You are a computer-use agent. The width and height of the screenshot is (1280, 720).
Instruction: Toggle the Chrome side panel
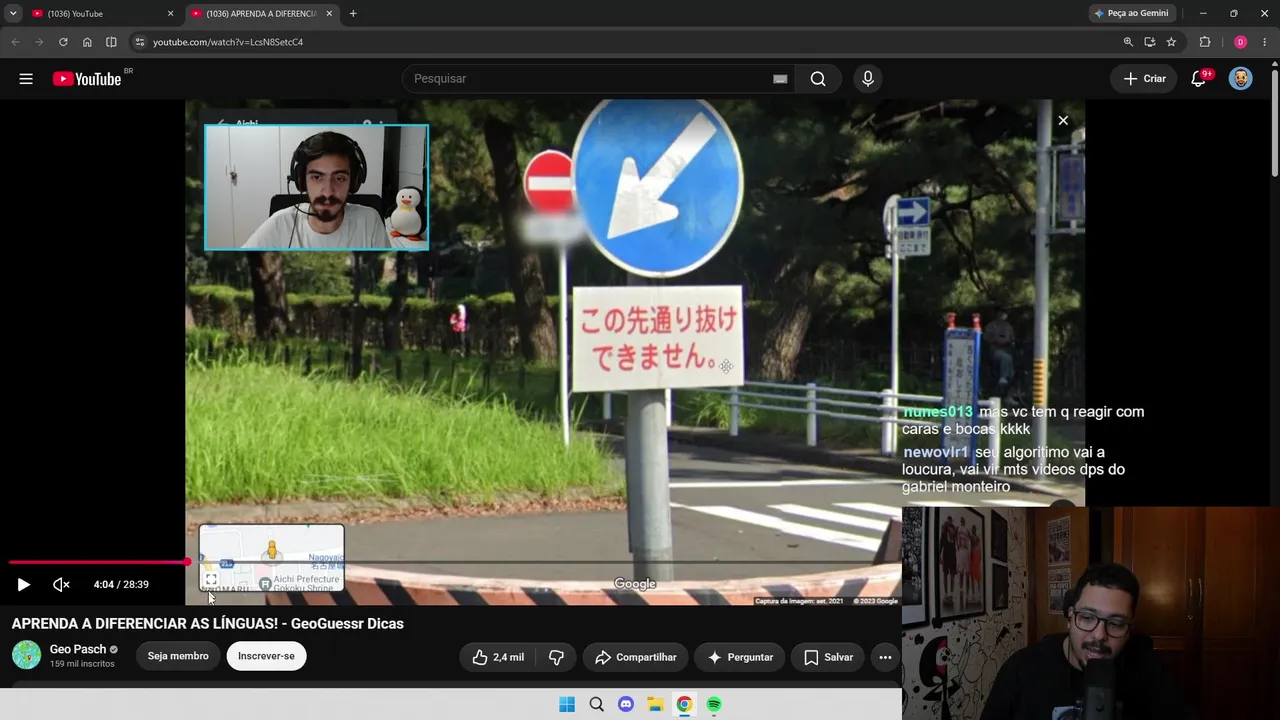111,42
